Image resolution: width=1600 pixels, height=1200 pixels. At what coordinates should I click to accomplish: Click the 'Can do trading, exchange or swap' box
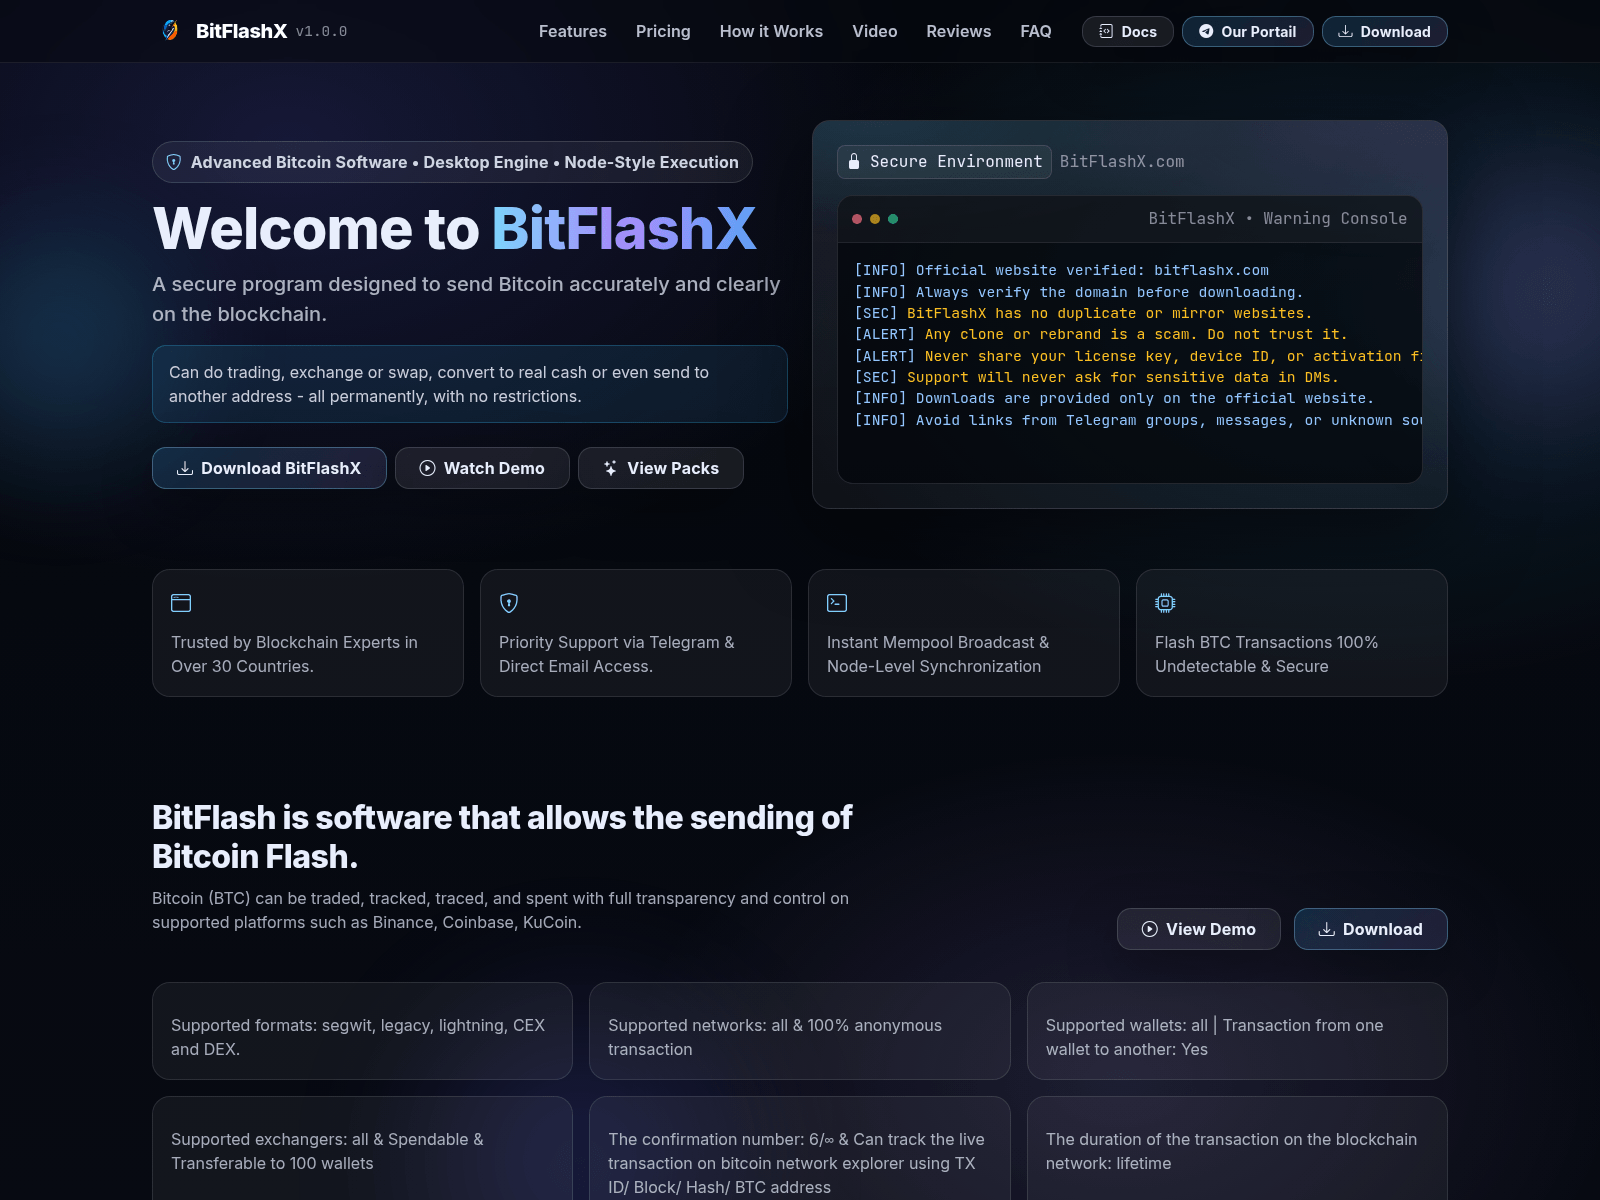470,384
